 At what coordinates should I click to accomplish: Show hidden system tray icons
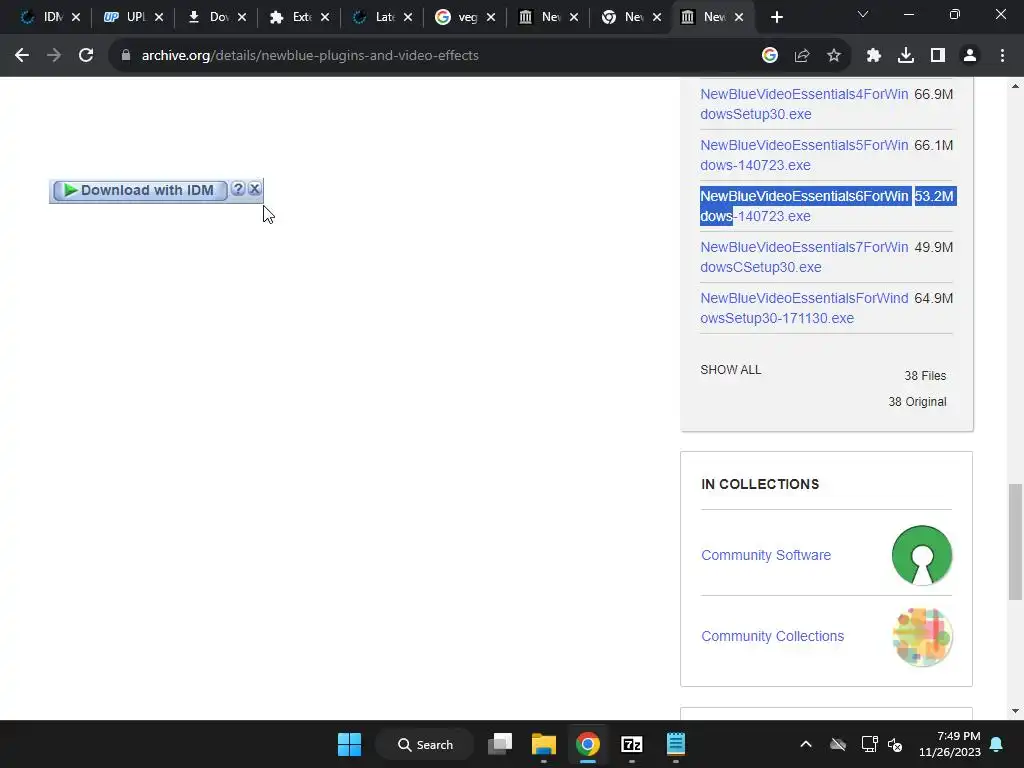point(806,744)
